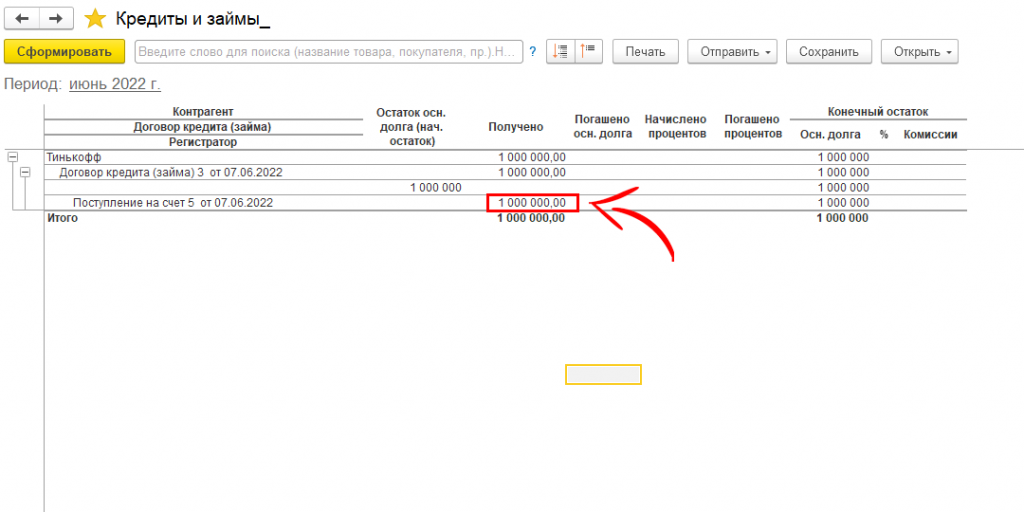The height and width of the screenshot is (512, 1024).
Task: Click the forward navigation arrow
Action: pos(58,18)
